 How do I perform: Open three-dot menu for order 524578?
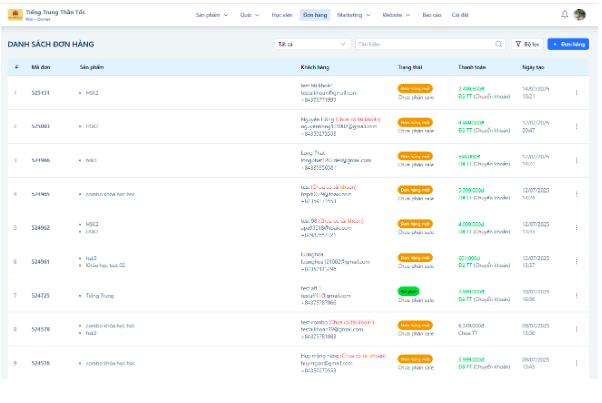[x=576, y=329]
